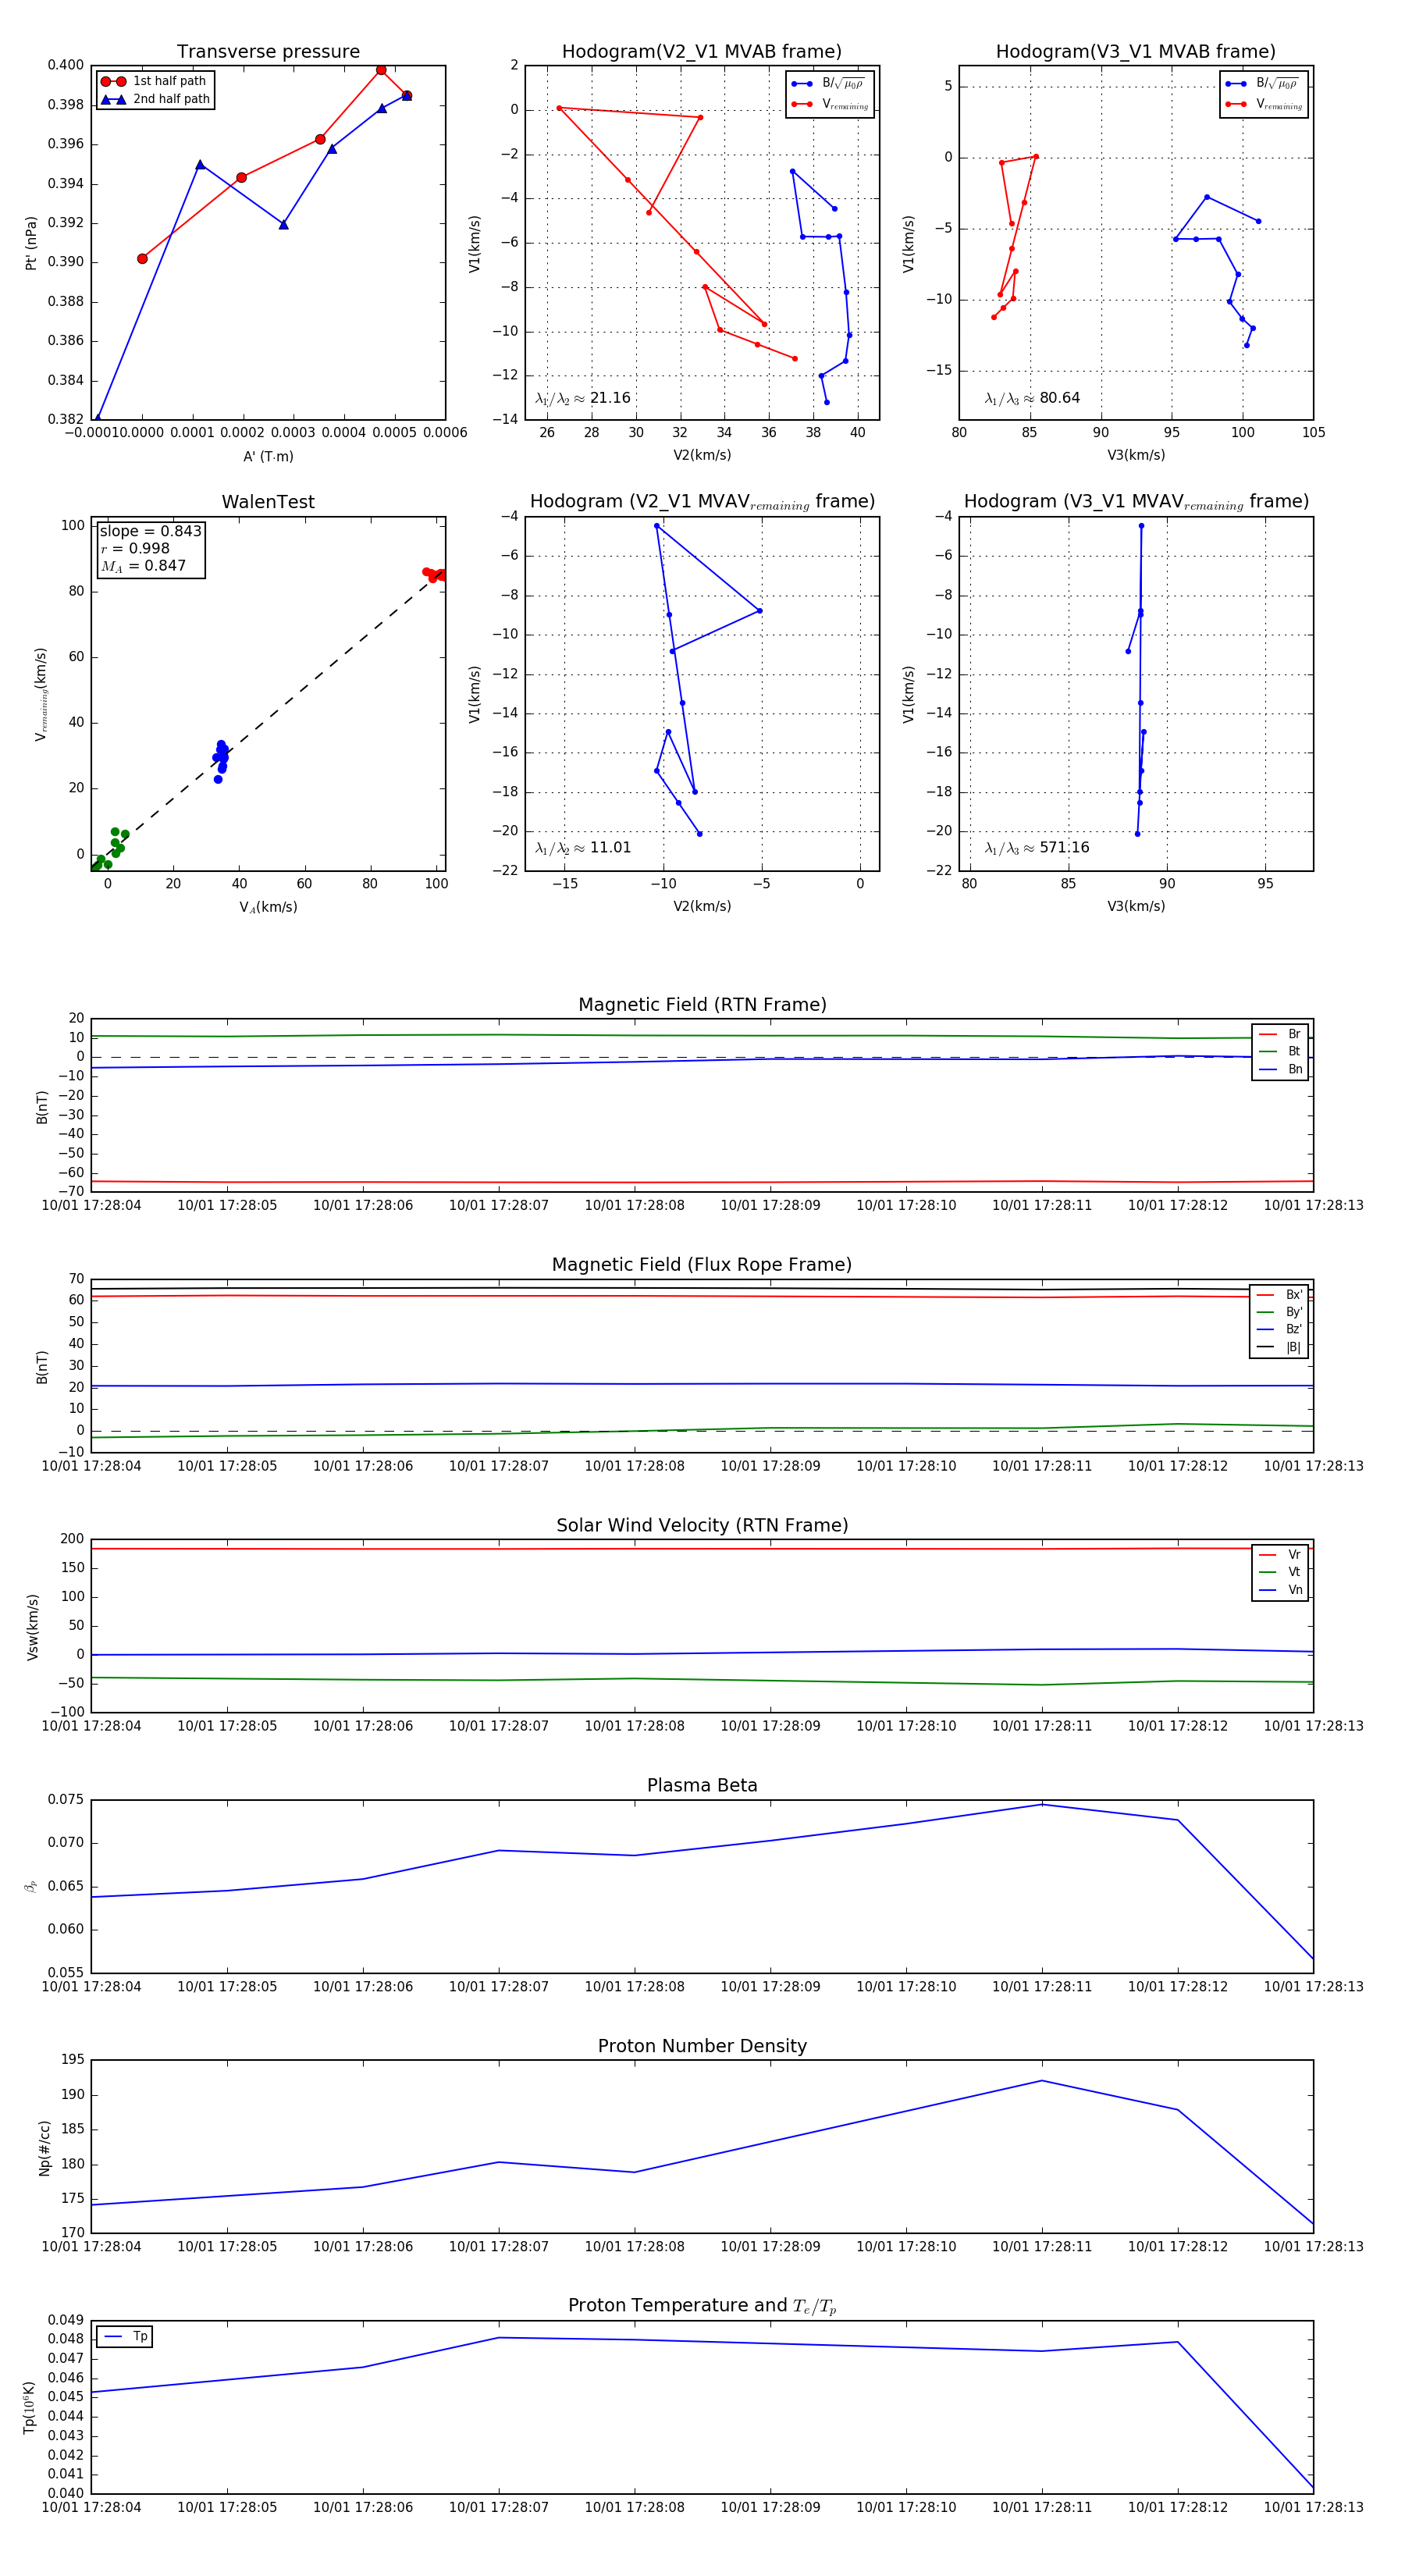Click the blue line sample beside 'Vn'
This screenshot has height=2576, width=1405.
coord(1267,1590)
